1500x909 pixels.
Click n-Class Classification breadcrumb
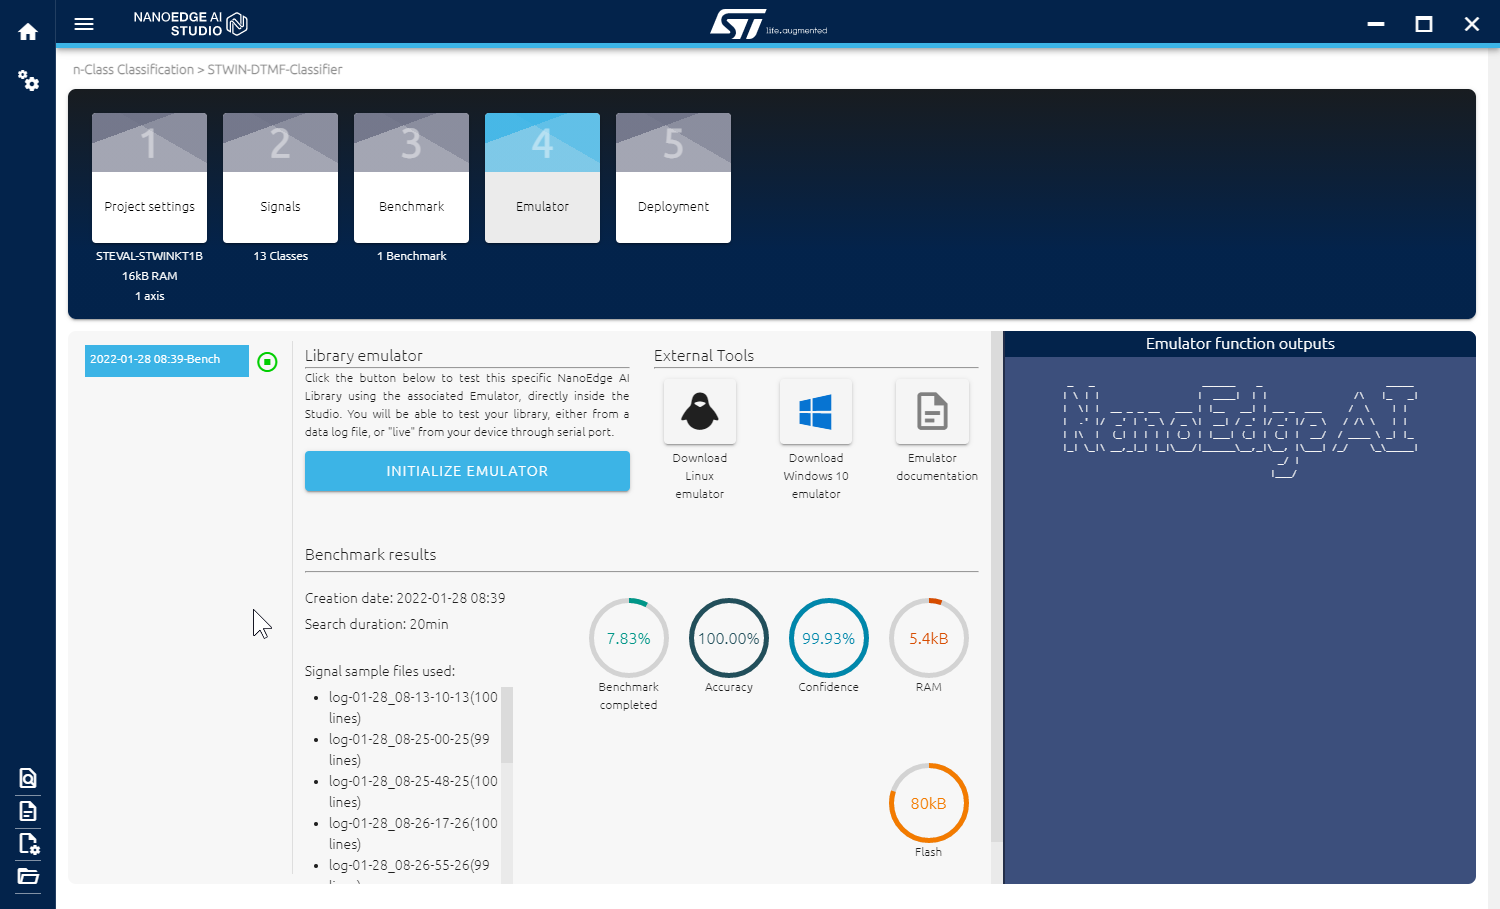[x=133, y=70]
